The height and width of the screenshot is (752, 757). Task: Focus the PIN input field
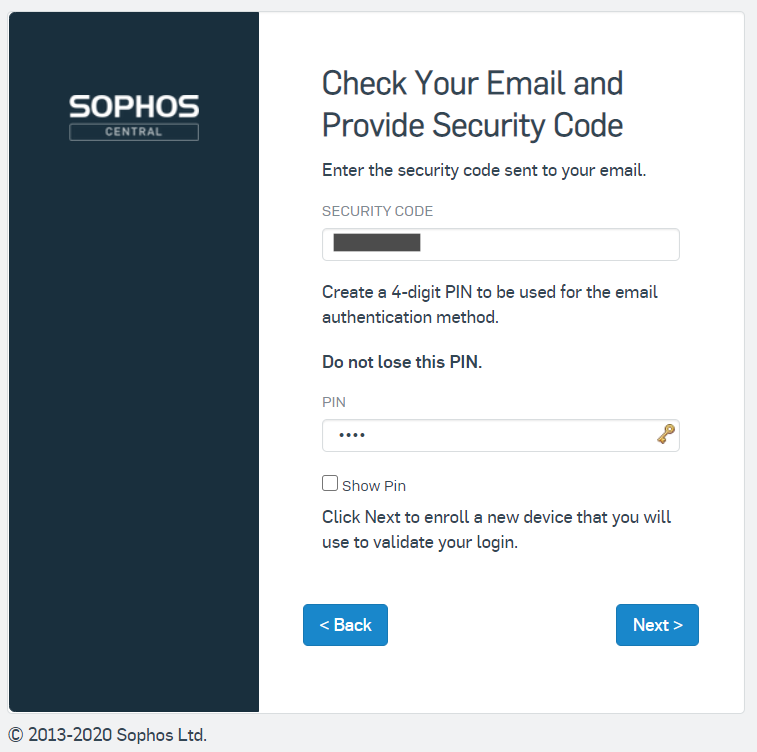pos(501,435)
